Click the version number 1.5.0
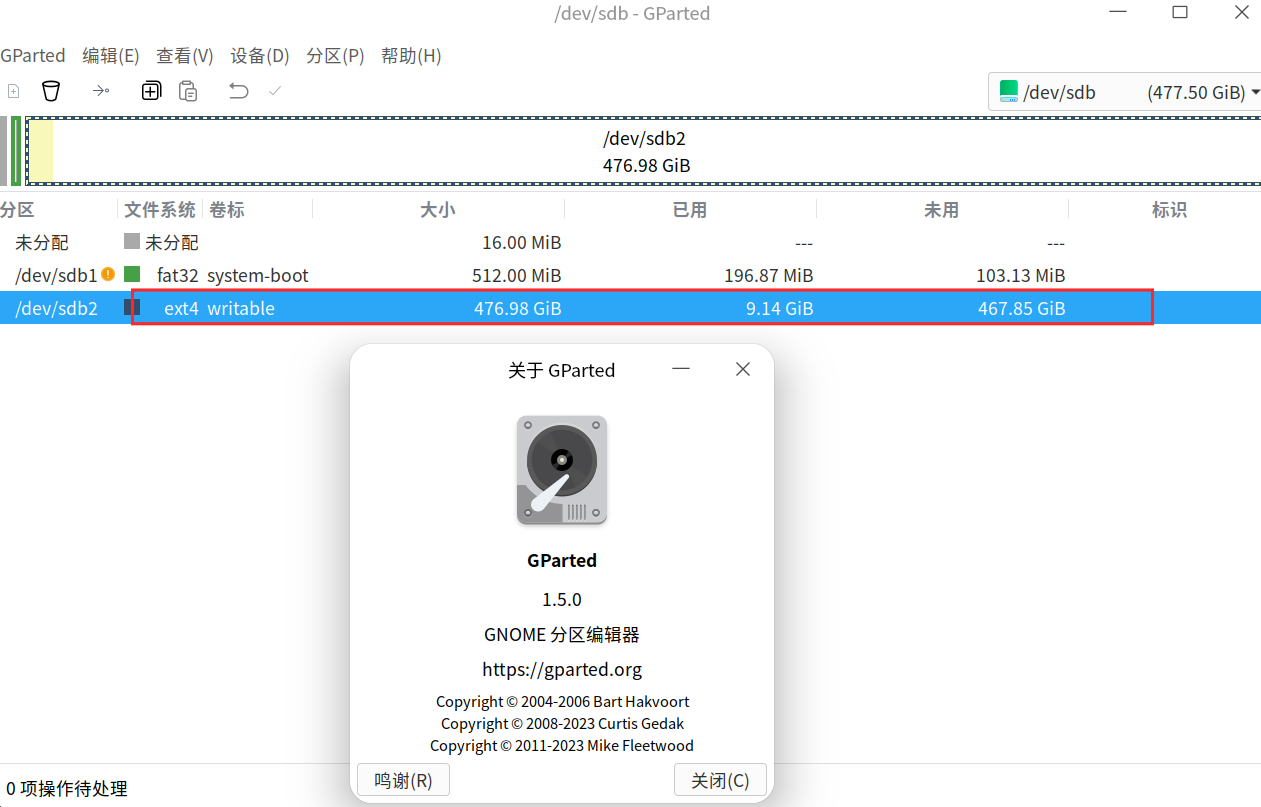Image resolution: width=1261 pixels, height=807 pixels. (x=562, y=599)
